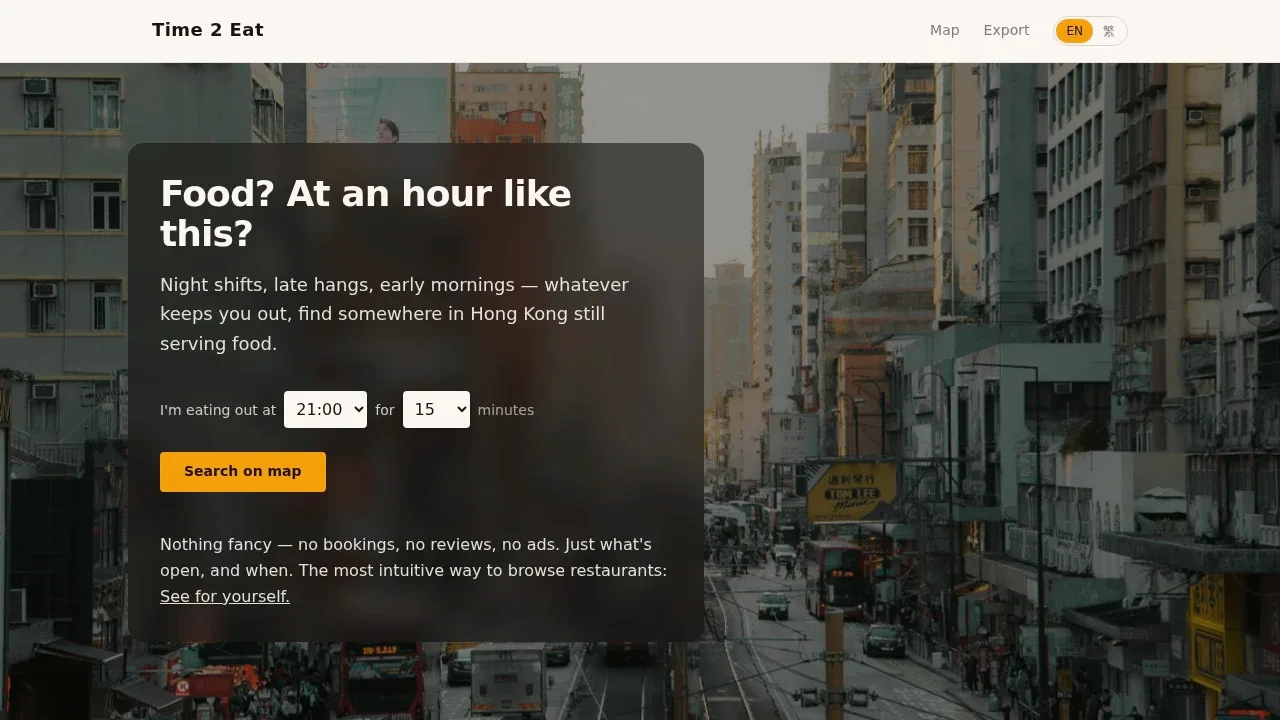The height and width of the screenshot is (720, 1280).
Task: Switch language to Traditional Chinese 繁
Action: coord(1109,31)
